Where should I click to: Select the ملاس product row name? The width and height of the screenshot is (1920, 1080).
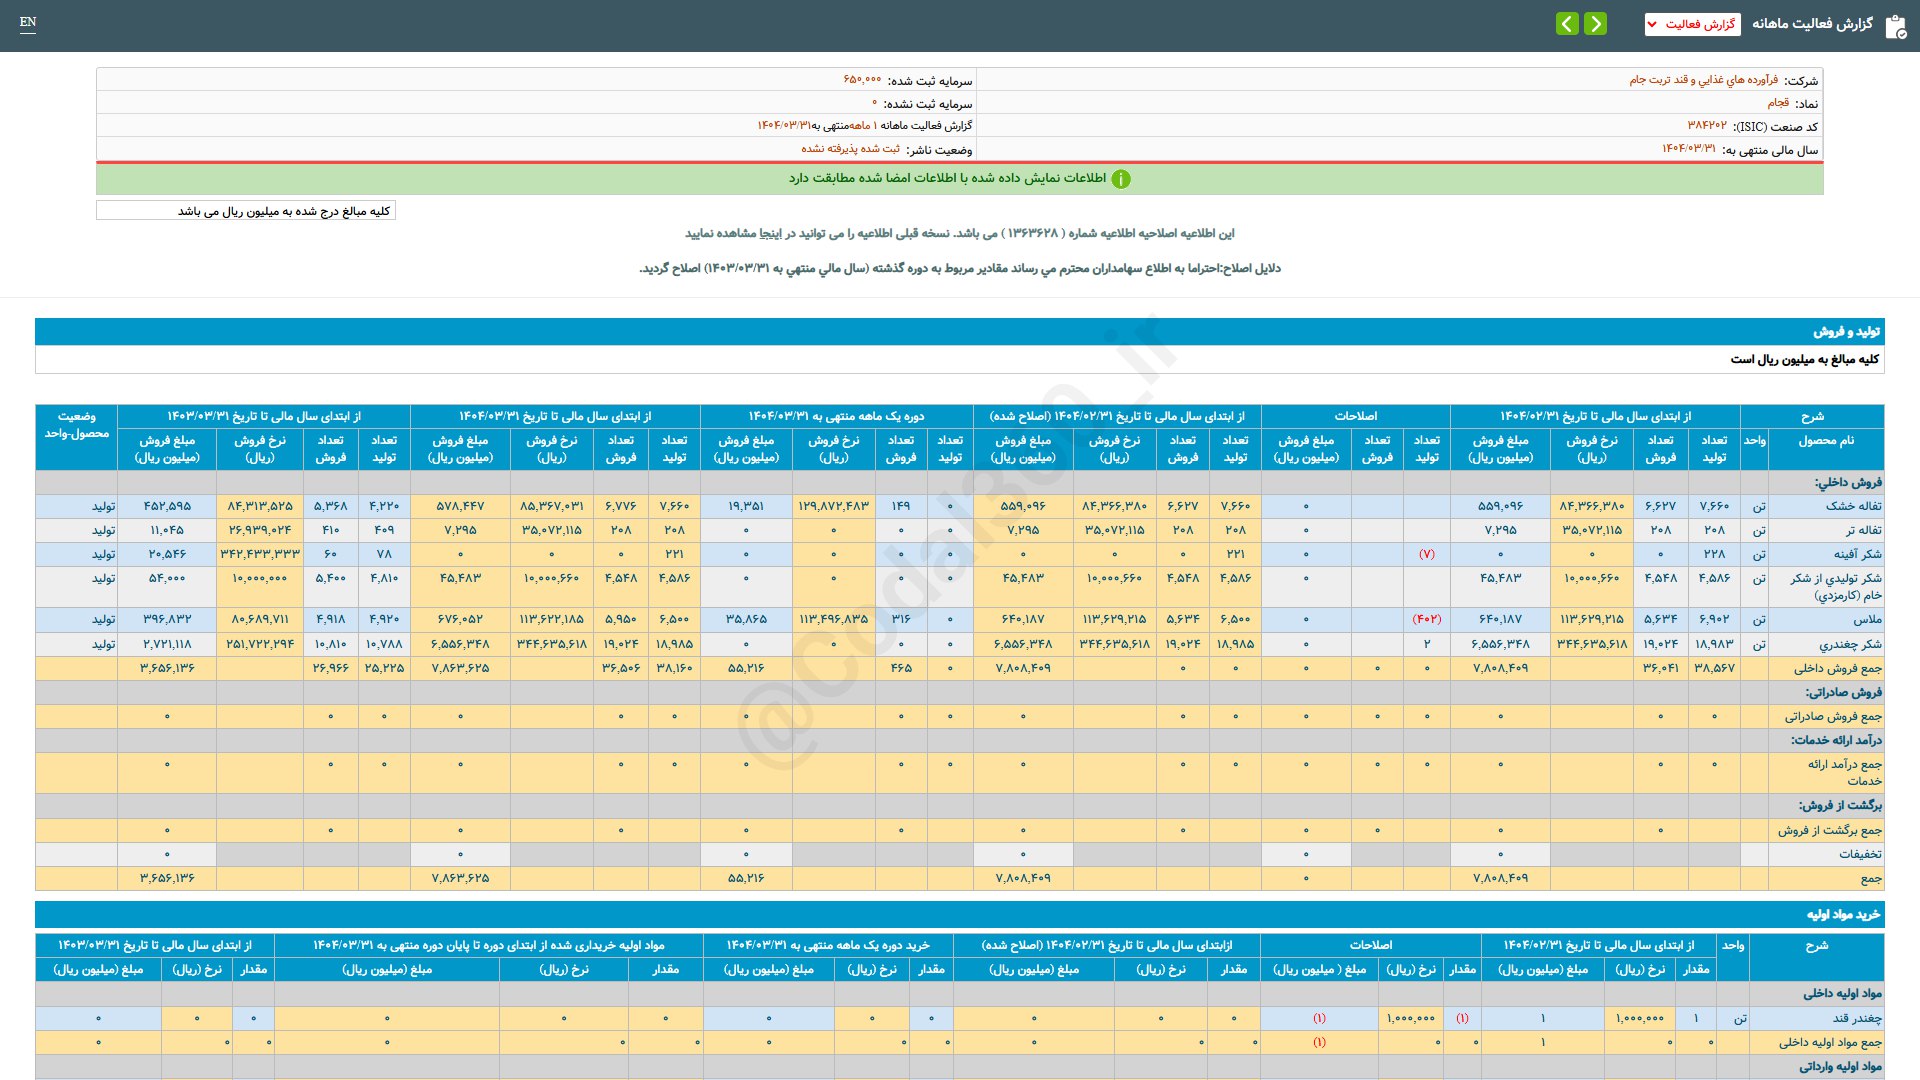1867,620
